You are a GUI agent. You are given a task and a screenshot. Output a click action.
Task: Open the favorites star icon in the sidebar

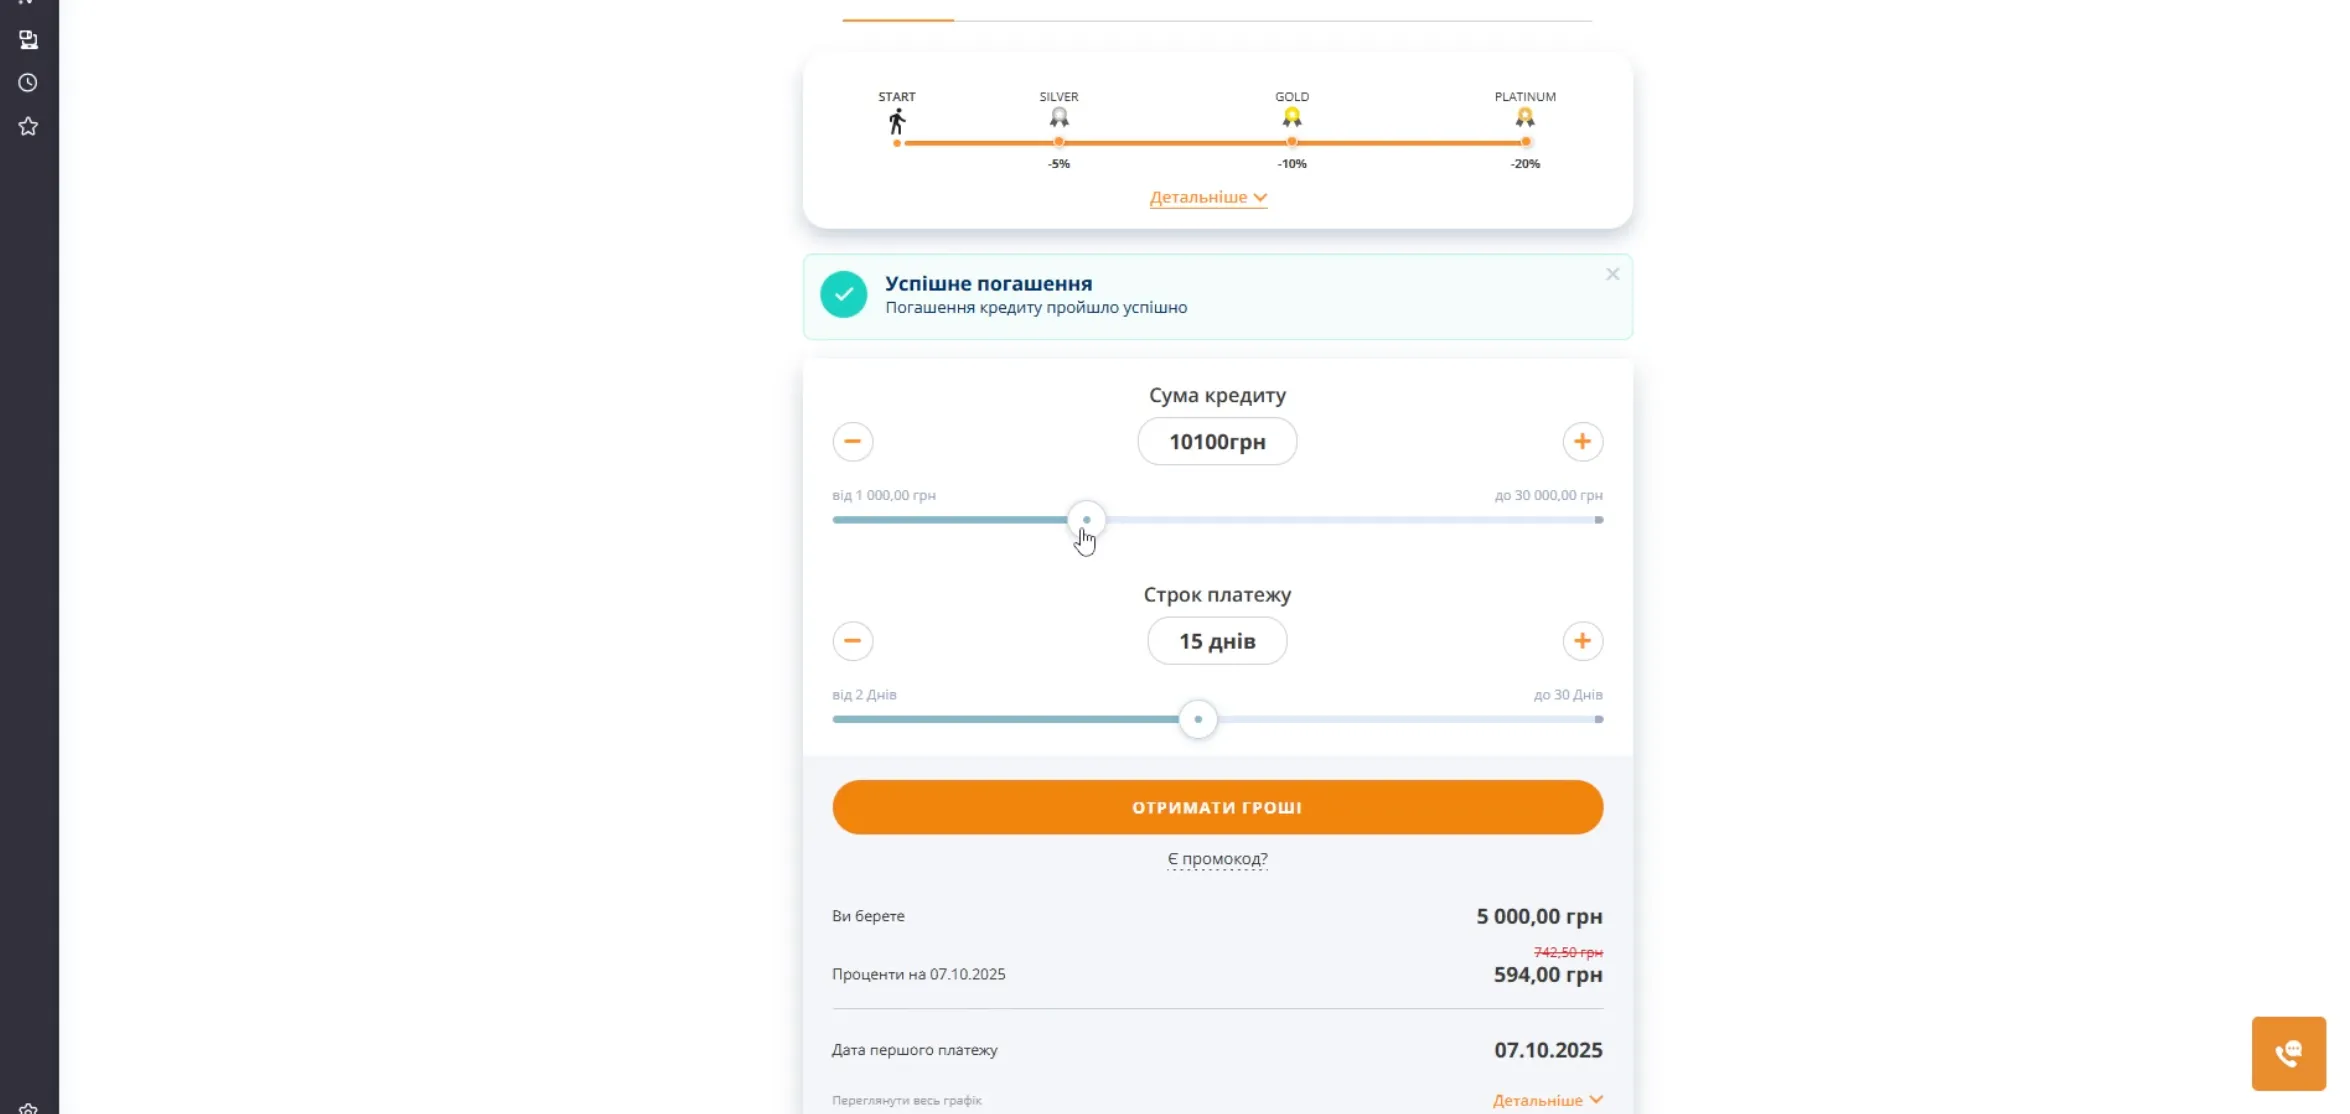pyautogui.click(x=28, y=126)
